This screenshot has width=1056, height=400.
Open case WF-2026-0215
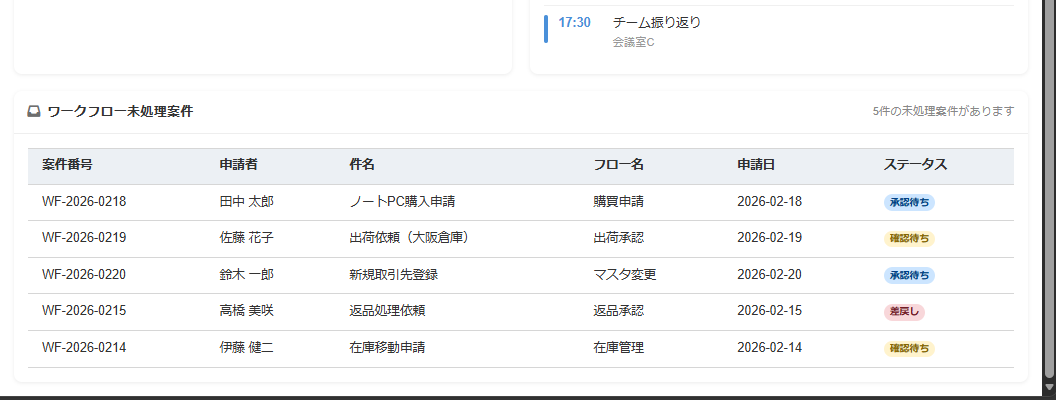click(84, 312)
